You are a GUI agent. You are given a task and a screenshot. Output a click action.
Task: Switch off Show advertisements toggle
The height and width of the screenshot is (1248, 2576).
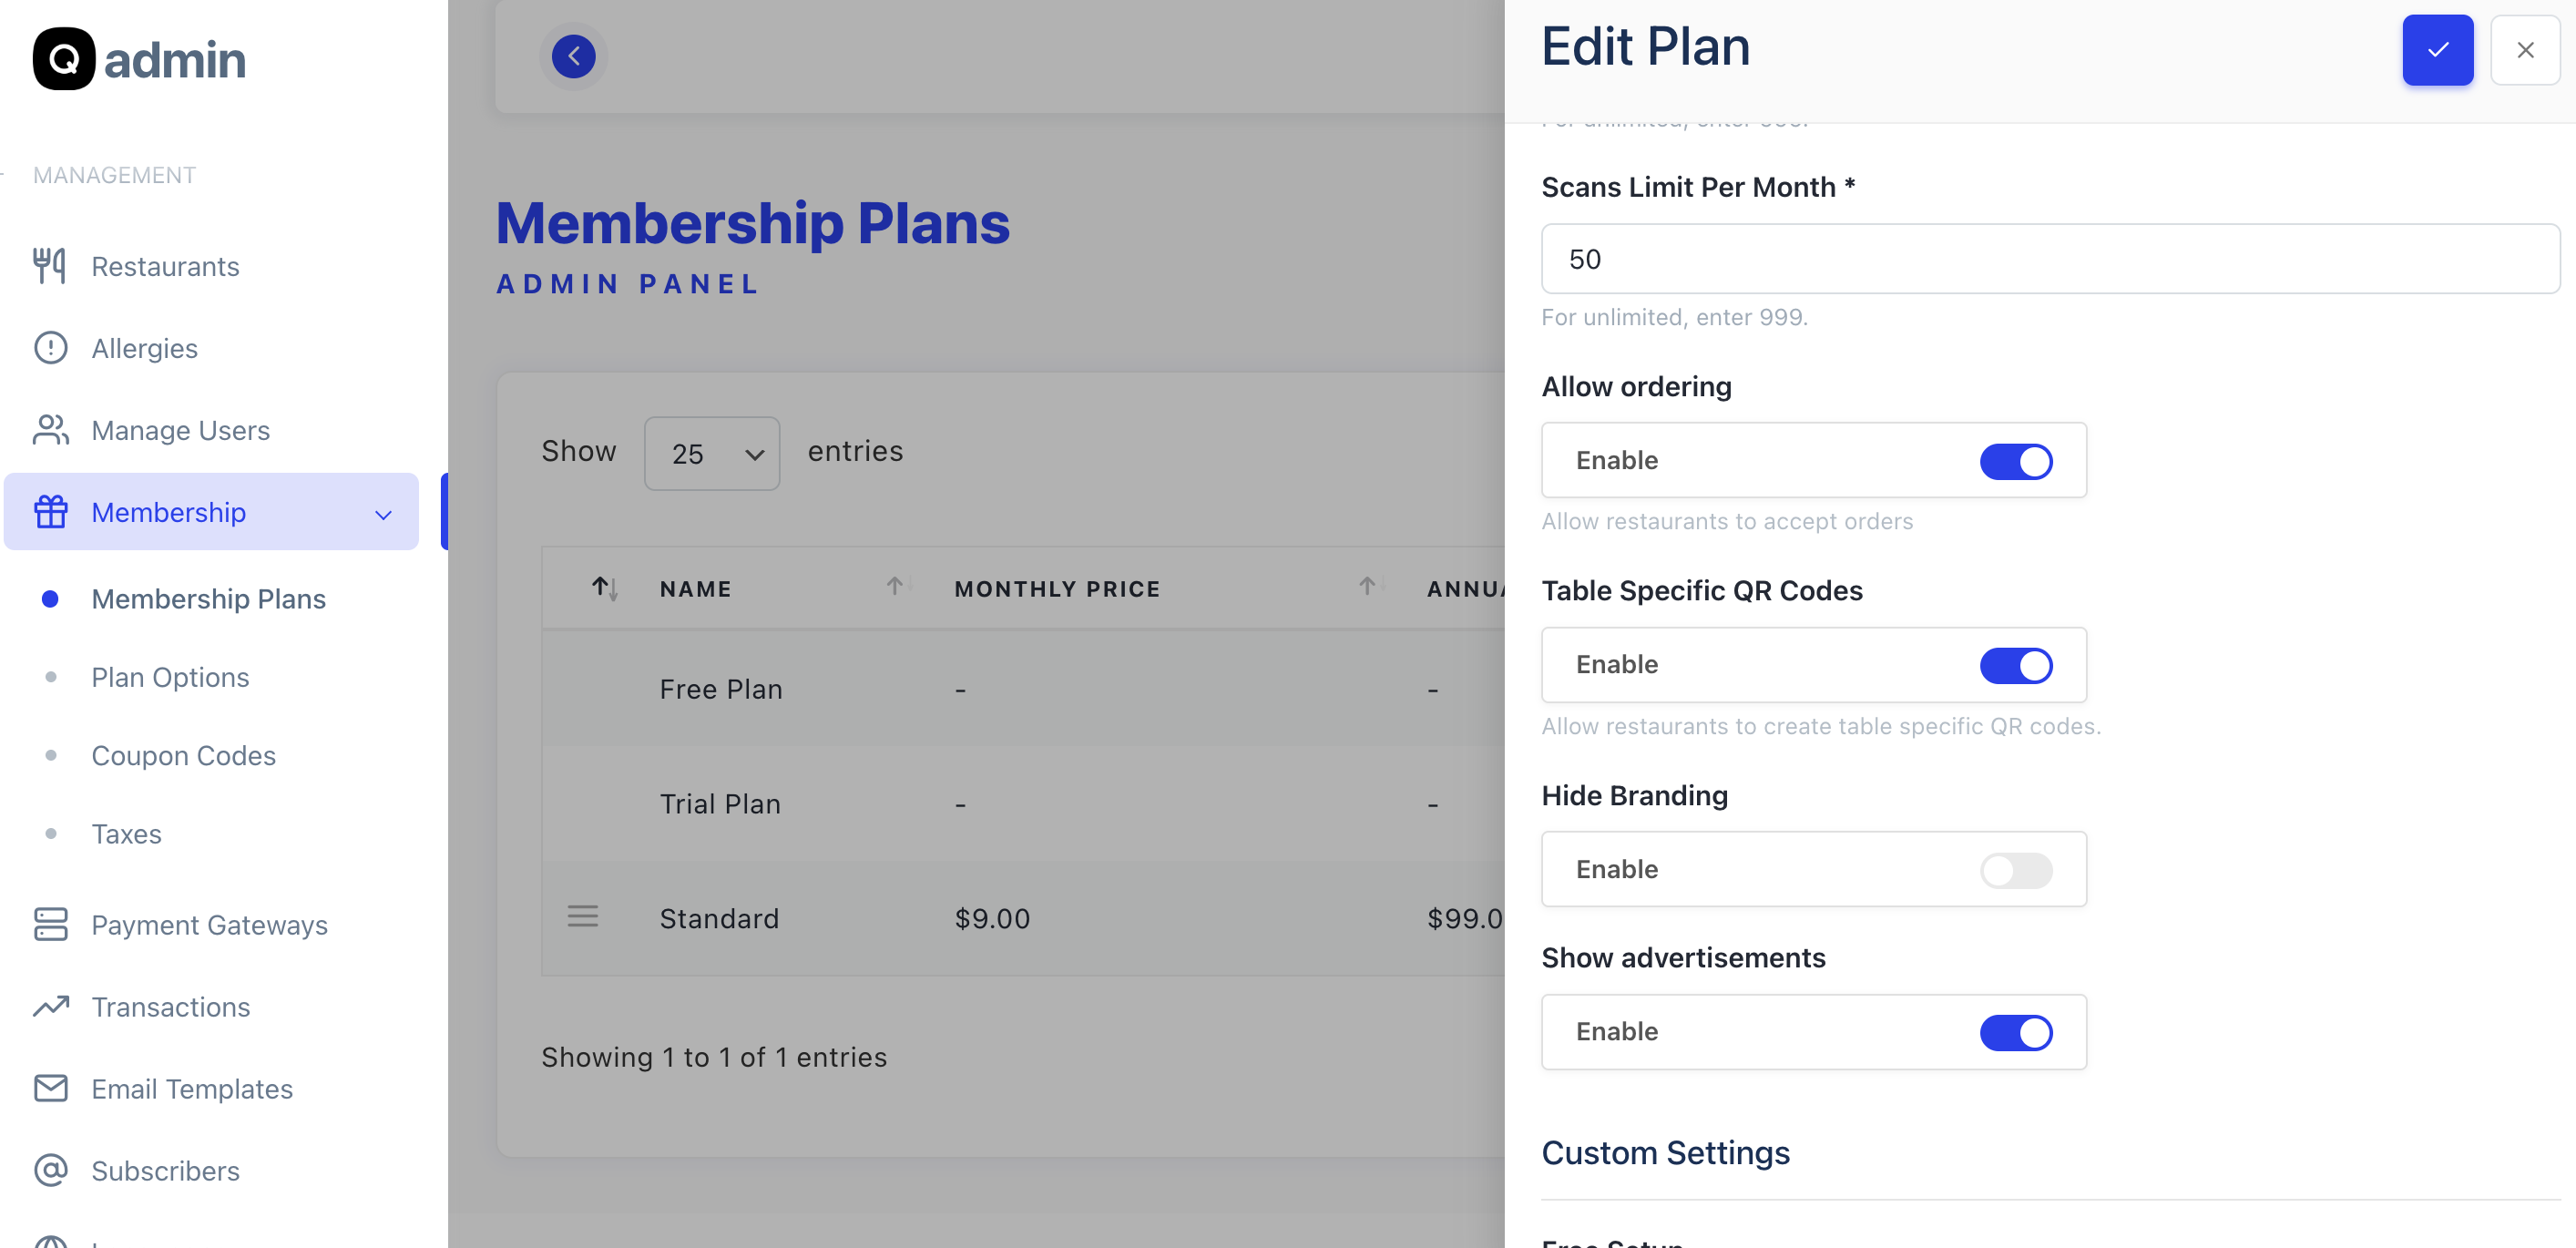[x=2016, y=1032]
